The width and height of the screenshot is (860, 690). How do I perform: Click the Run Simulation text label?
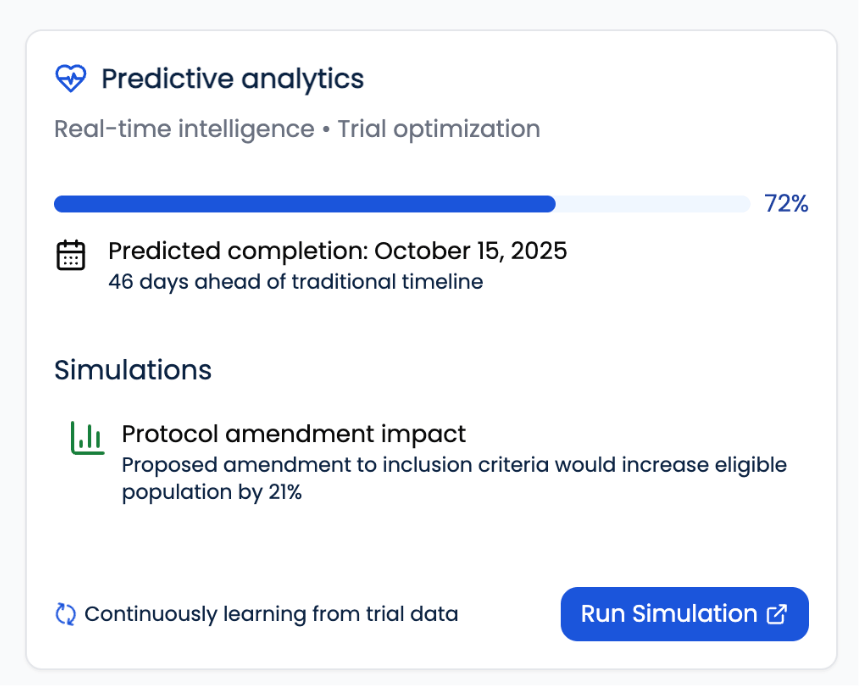pos(669,614)
